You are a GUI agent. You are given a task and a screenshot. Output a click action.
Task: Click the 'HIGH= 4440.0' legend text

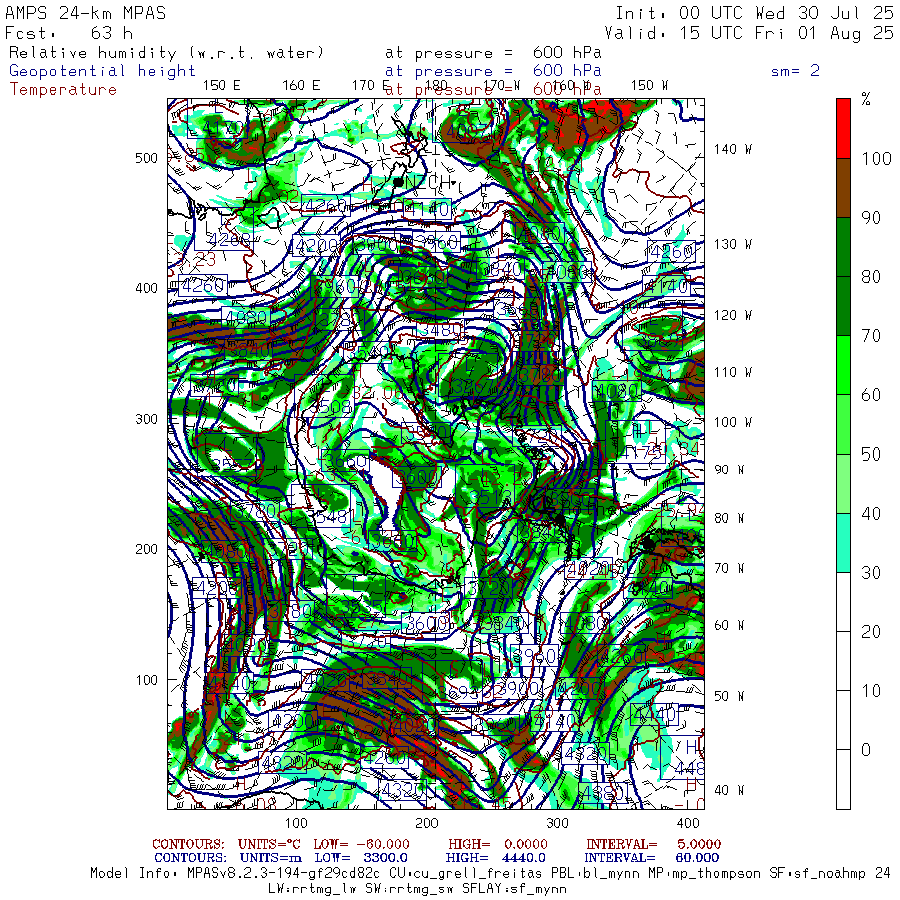pos(495,858)
